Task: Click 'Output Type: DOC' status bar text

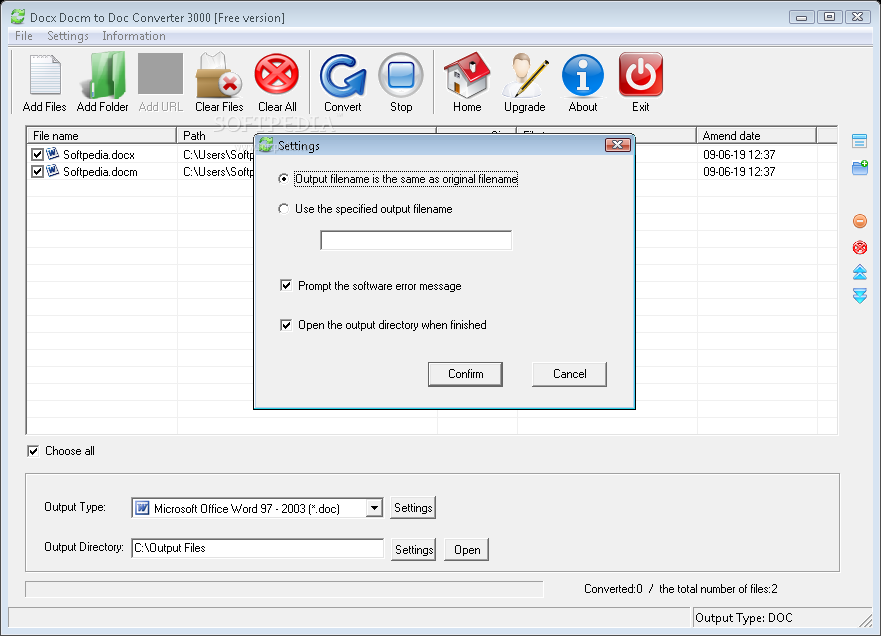Action: click(x=744, y=618)
